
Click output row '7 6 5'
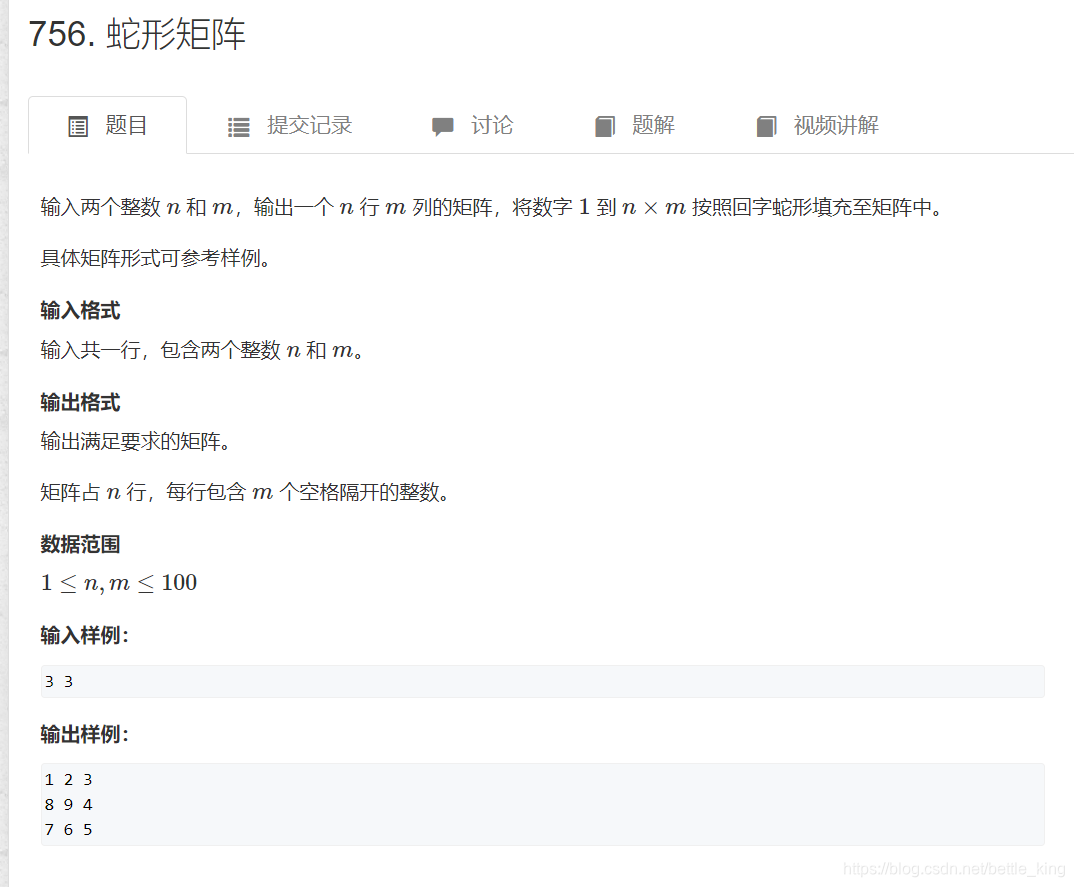coord(68,829)
